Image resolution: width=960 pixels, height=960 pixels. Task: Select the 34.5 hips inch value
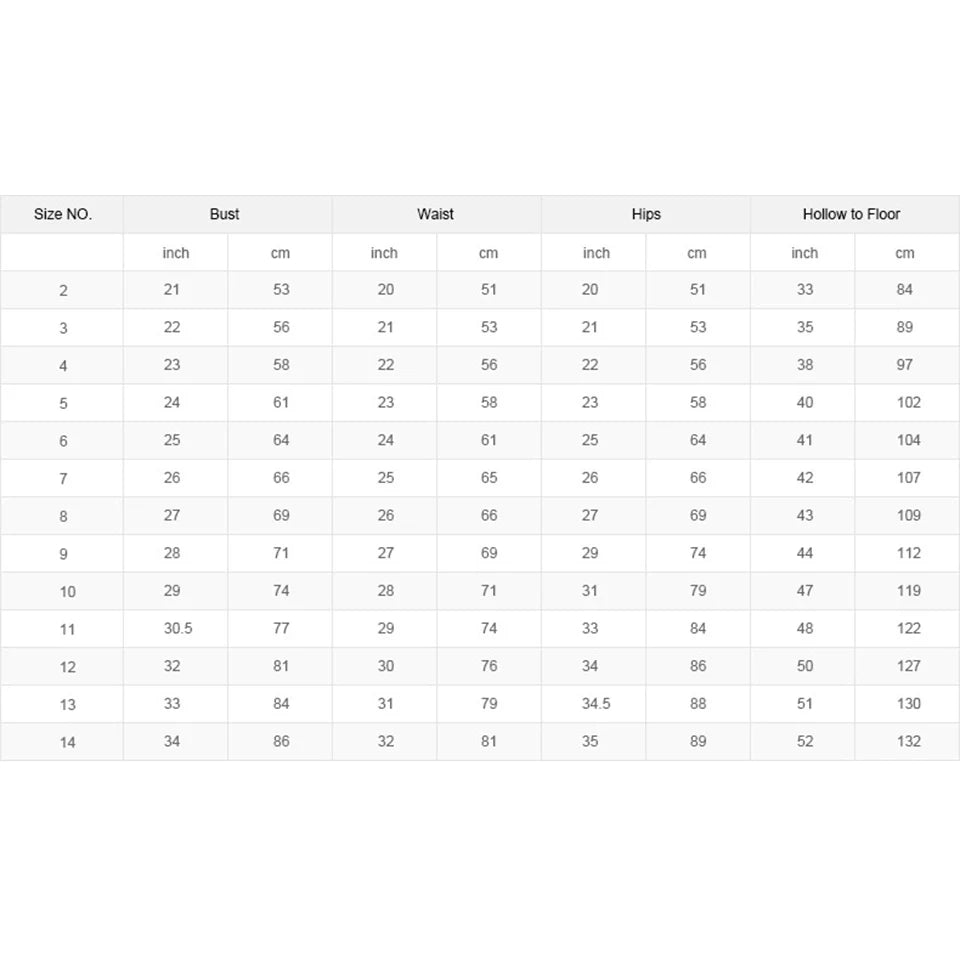[x=596, y=704]
